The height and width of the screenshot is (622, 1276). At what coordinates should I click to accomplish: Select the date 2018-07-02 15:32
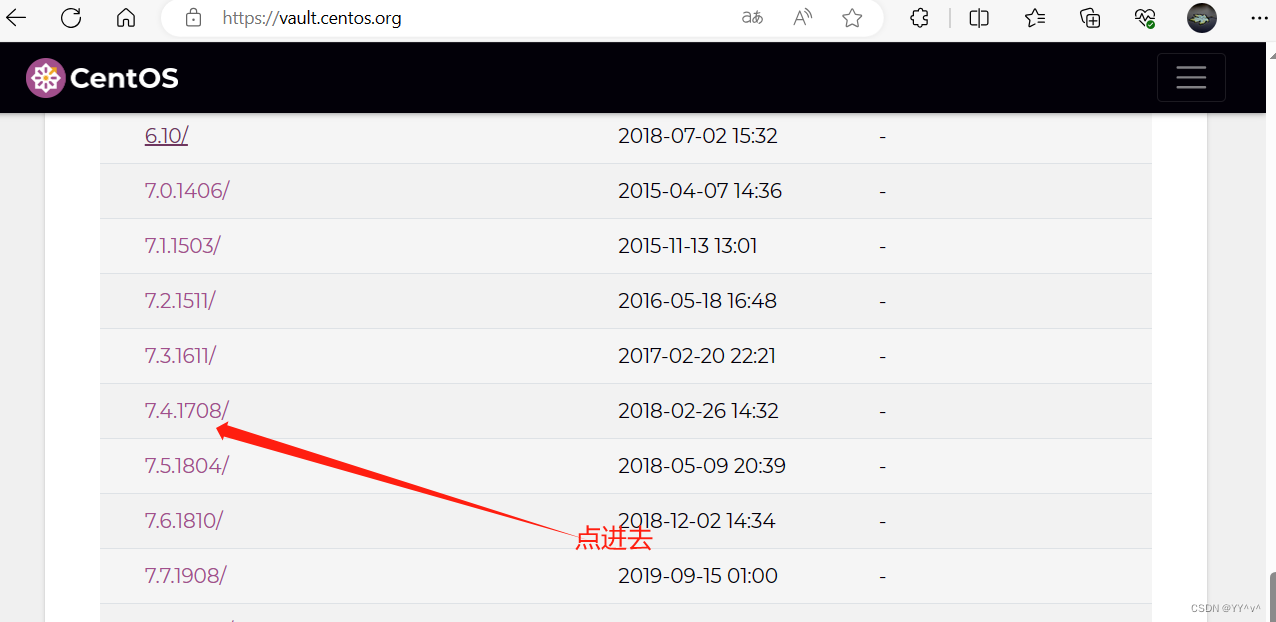coord(698,136)
